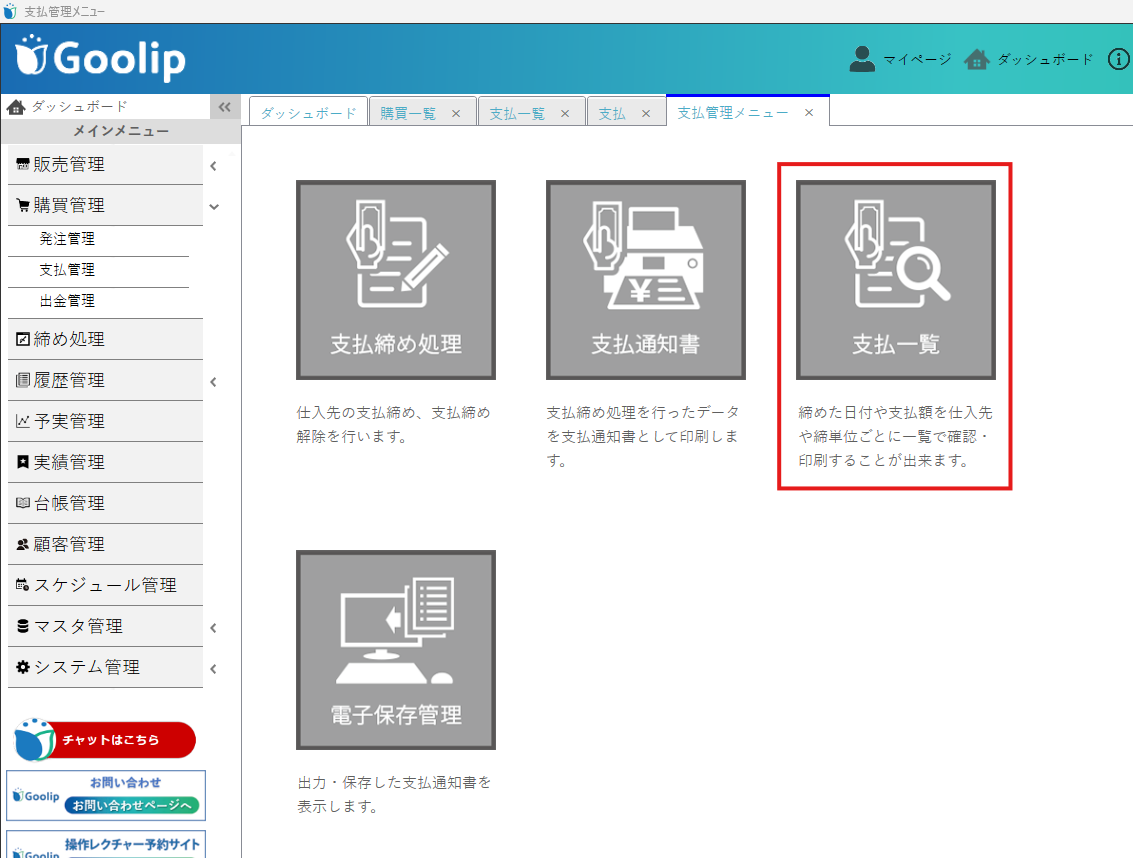The width and height of the screenshot is (1133, 858).
Task: Click the マスタ管理 database icon
Action: [x=23, y=626]
